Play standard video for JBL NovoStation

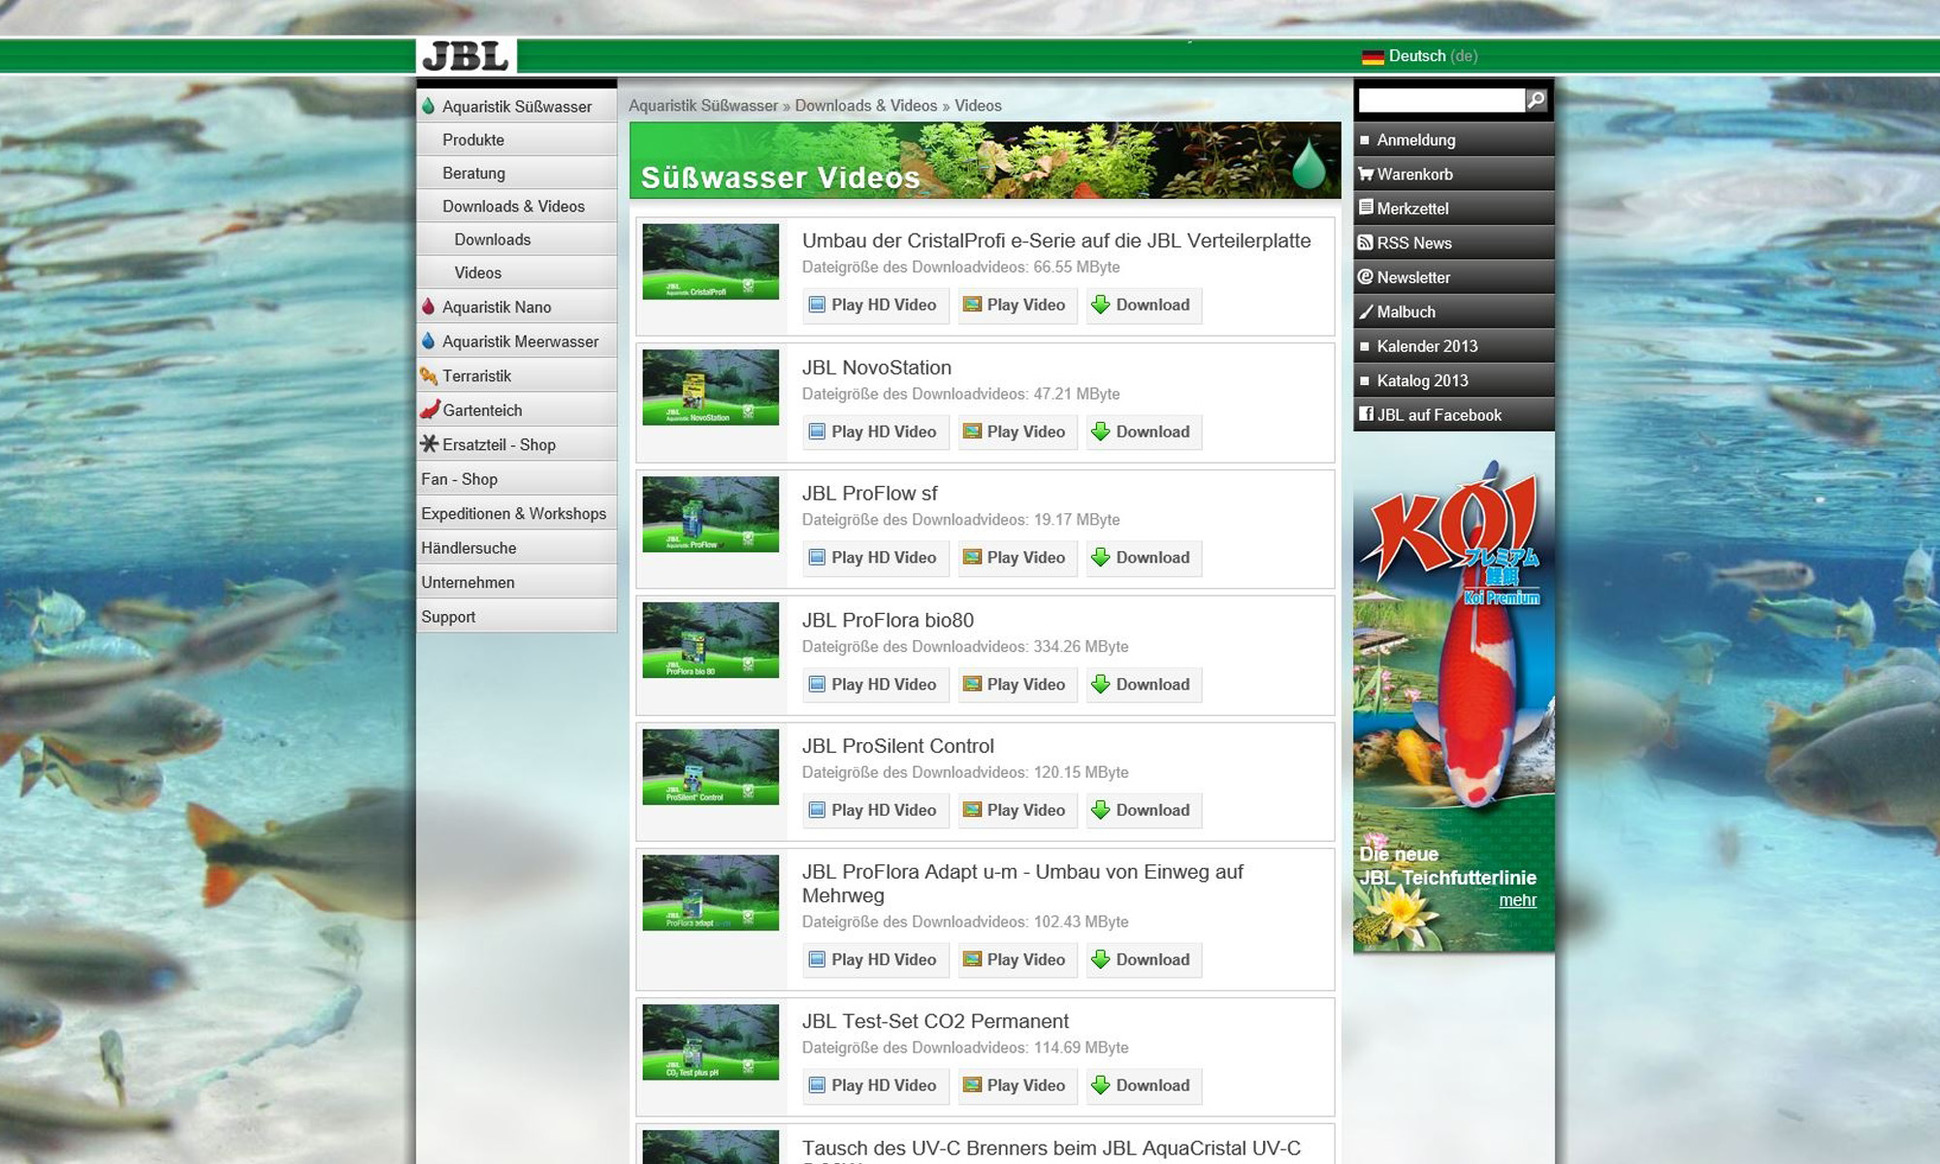[1017, 432]
